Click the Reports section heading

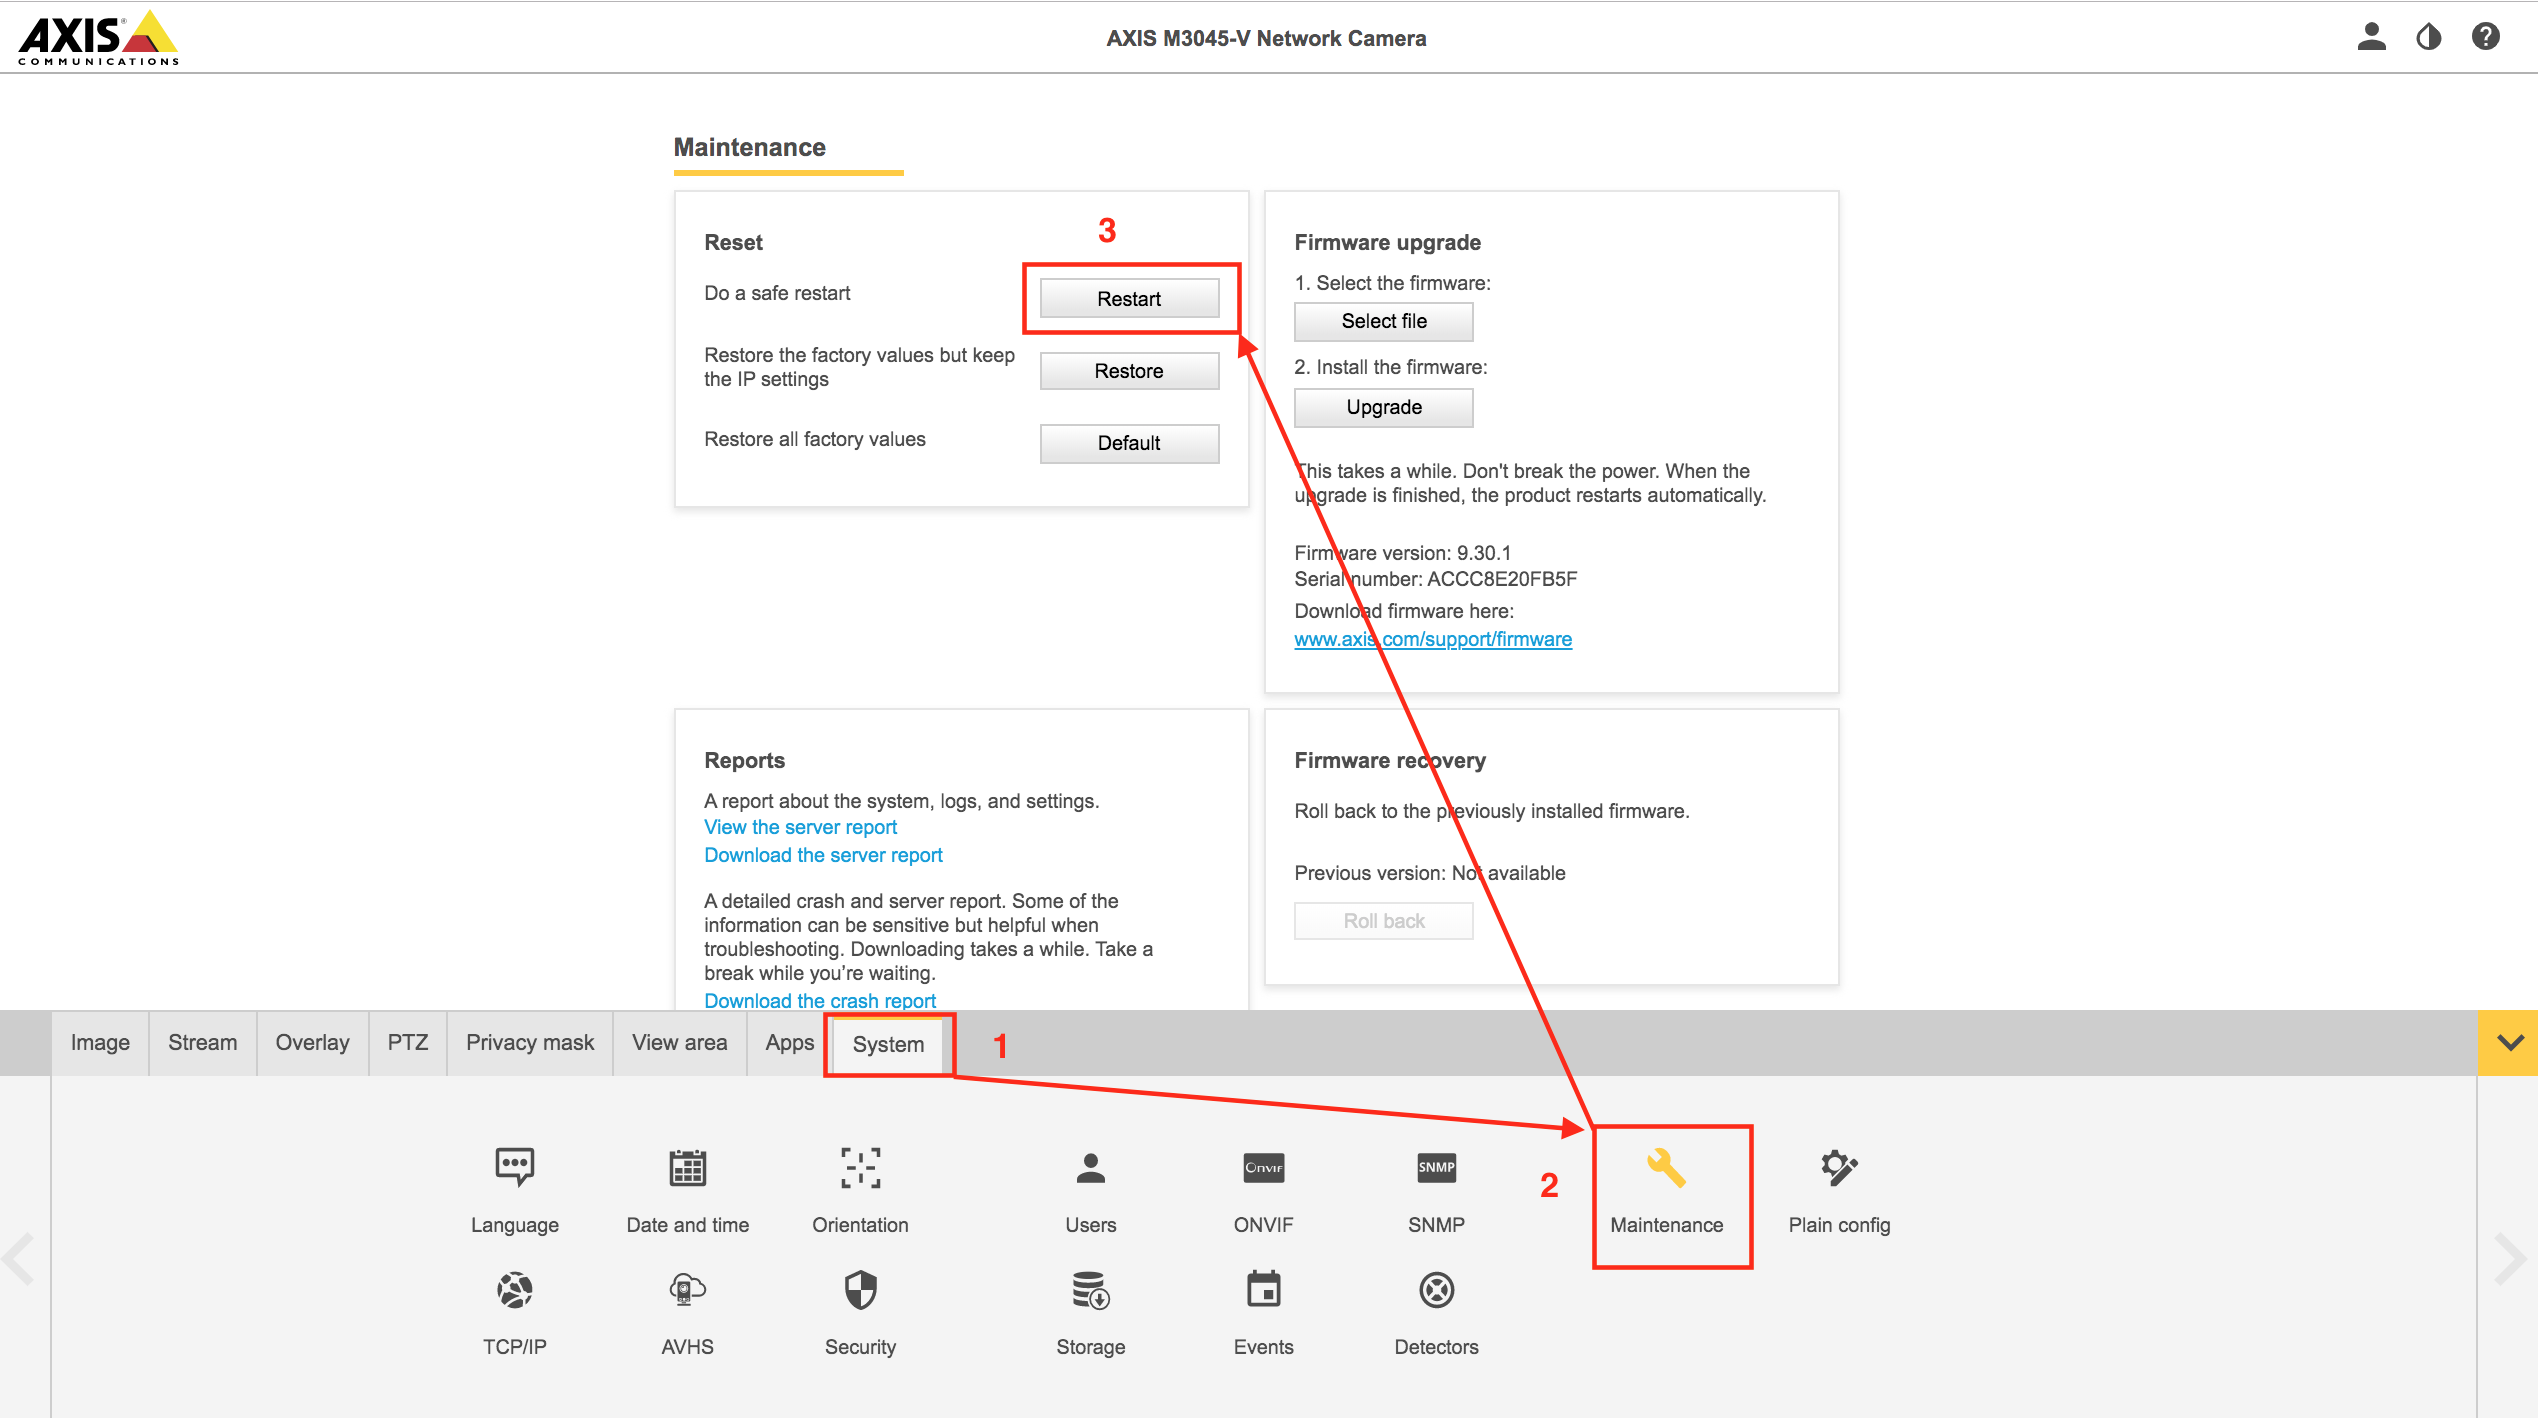(745, 760)
